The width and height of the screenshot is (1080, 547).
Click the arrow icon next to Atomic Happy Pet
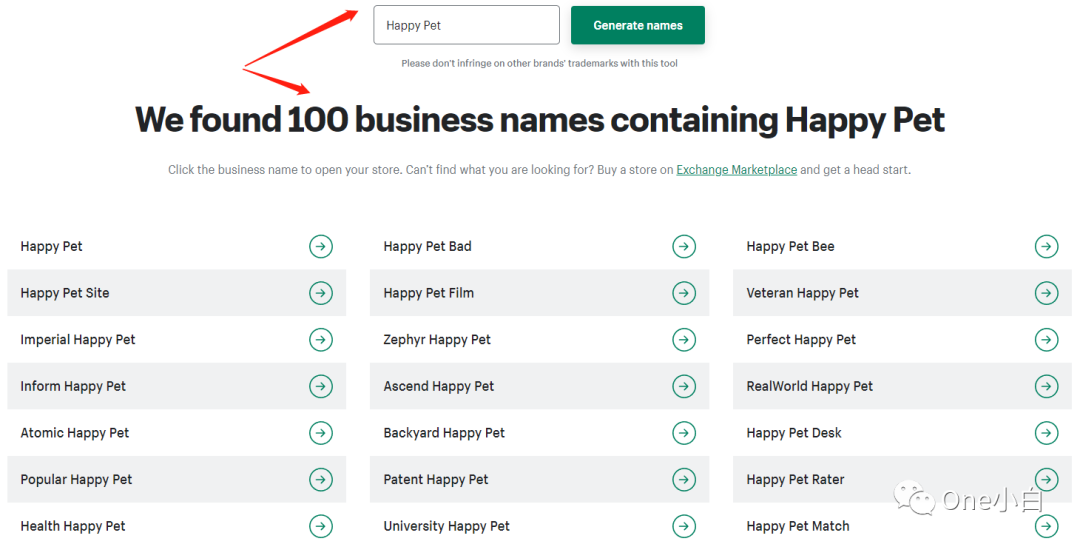(320, 433)
